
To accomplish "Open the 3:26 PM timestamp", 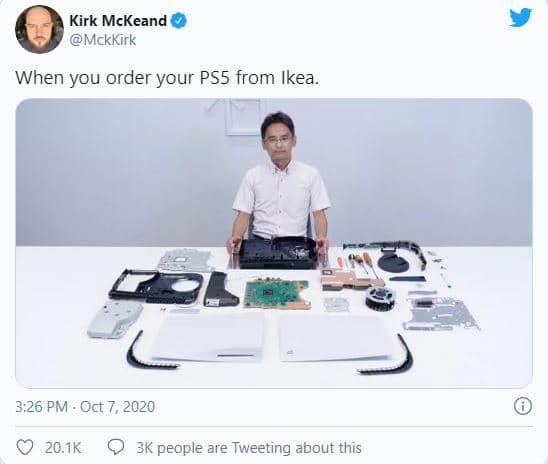I will (x=41, y=407).
